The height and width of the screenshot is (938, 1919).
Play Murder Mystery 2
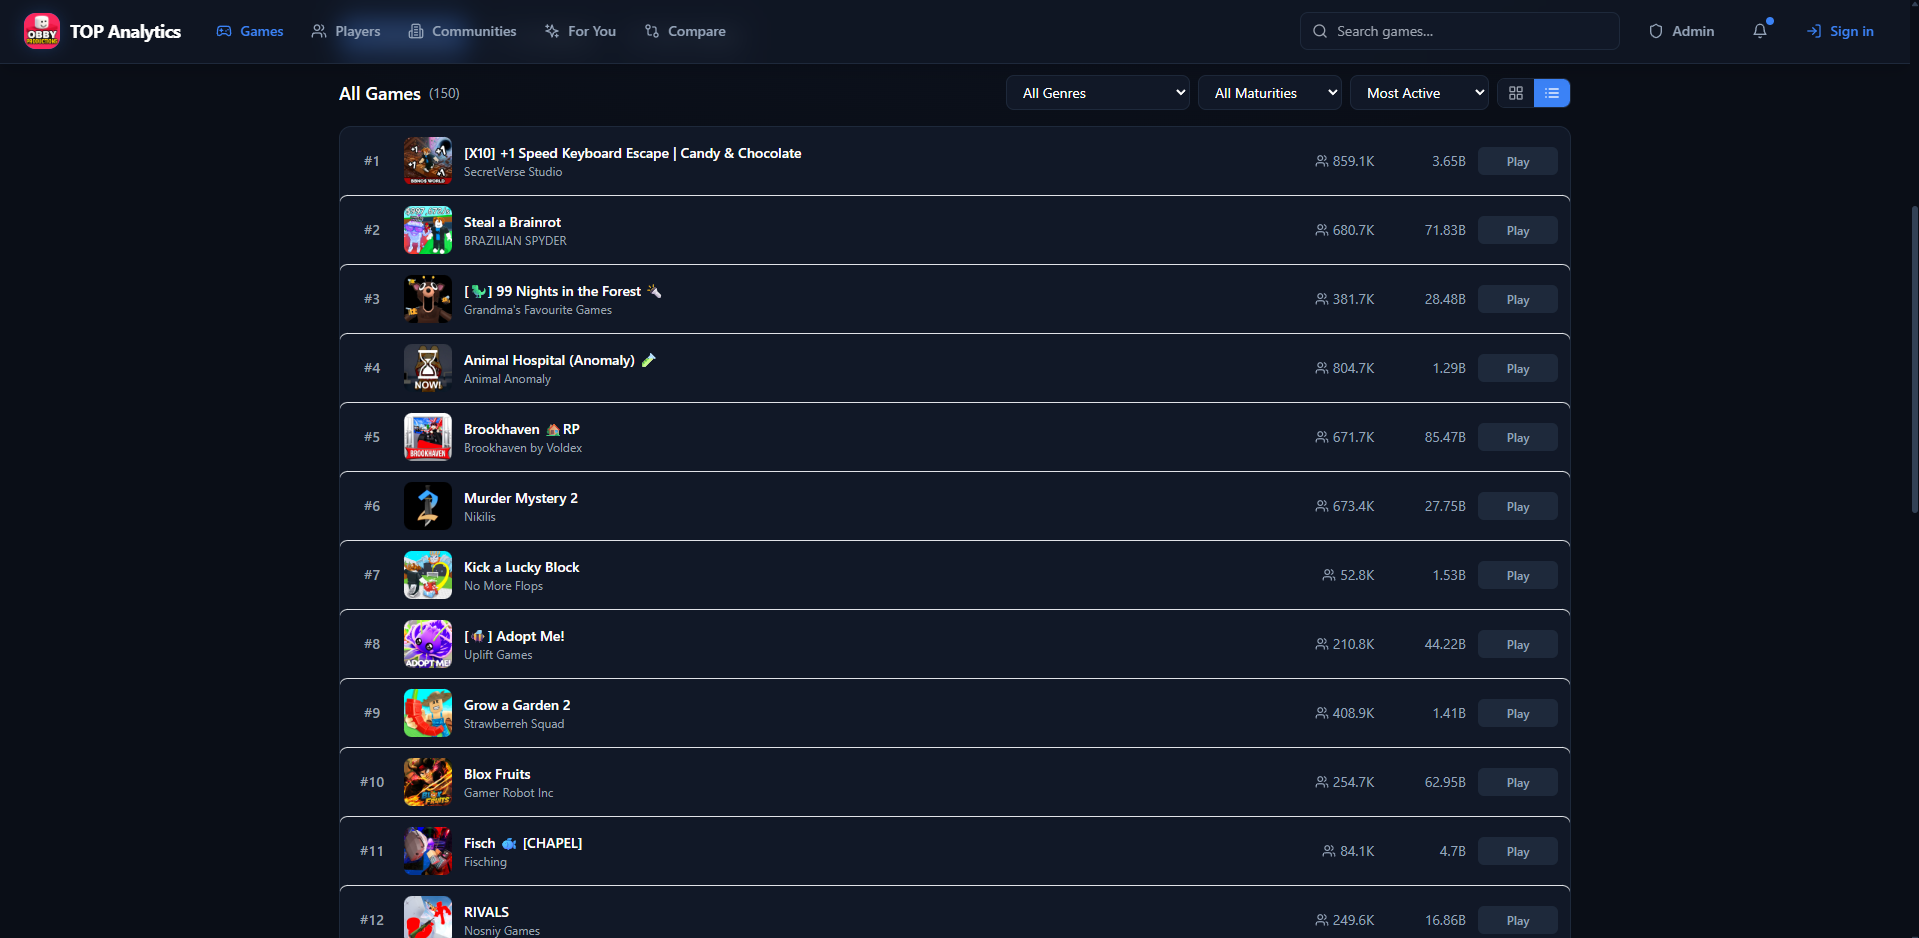coord(1518,506)
